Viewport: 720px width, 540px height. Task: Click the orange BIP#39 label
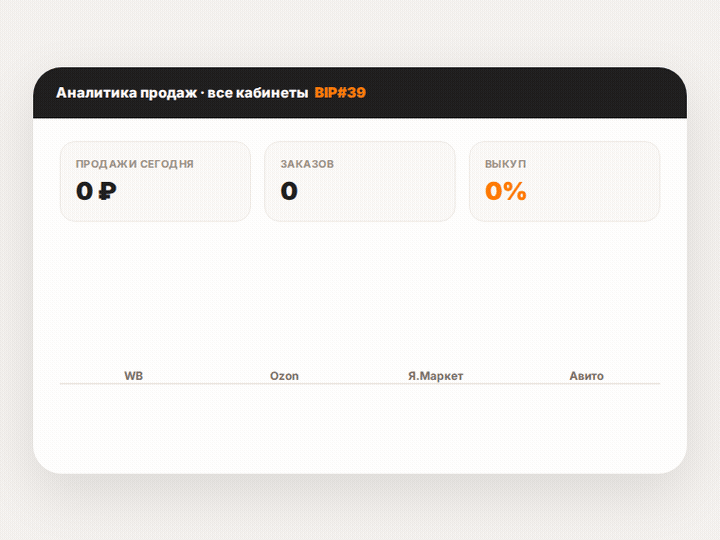(340, 93)
